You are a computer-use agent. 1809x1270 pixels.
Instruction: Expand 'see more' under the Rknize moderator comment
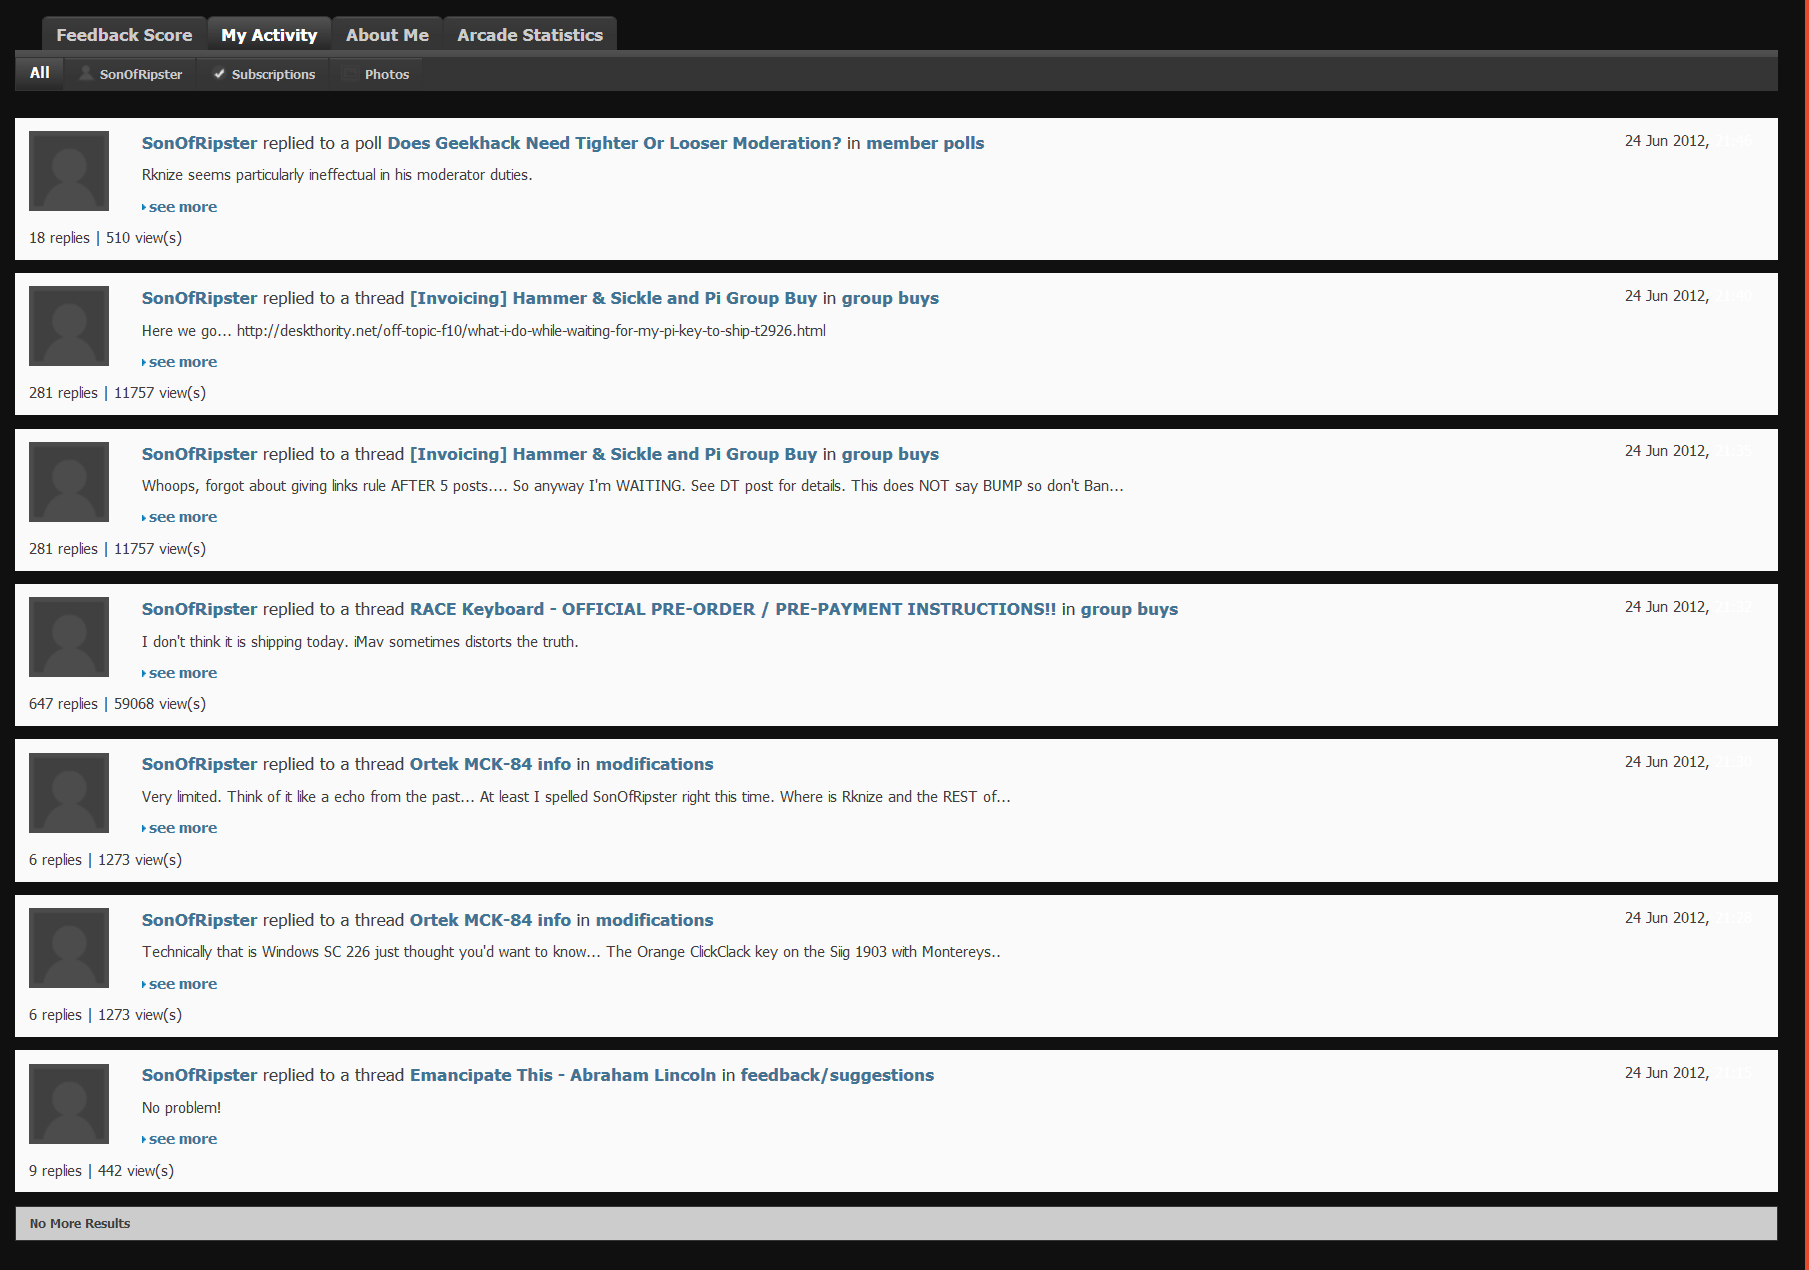point(182,207)
